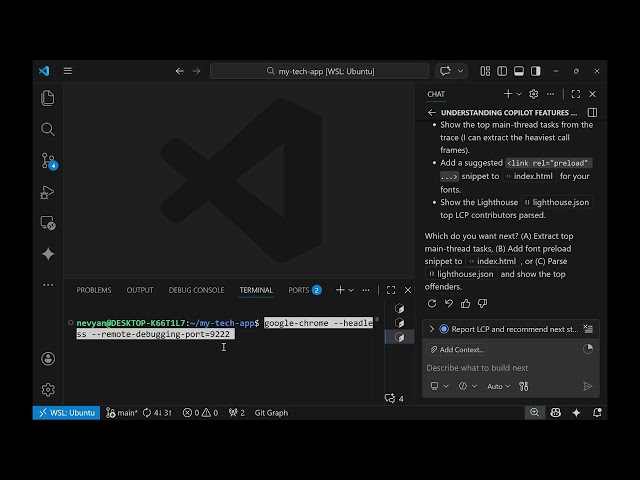The height and width of the screenshot is (480, 640).
Task: Switch to the Problems tab
Action: 94,290
